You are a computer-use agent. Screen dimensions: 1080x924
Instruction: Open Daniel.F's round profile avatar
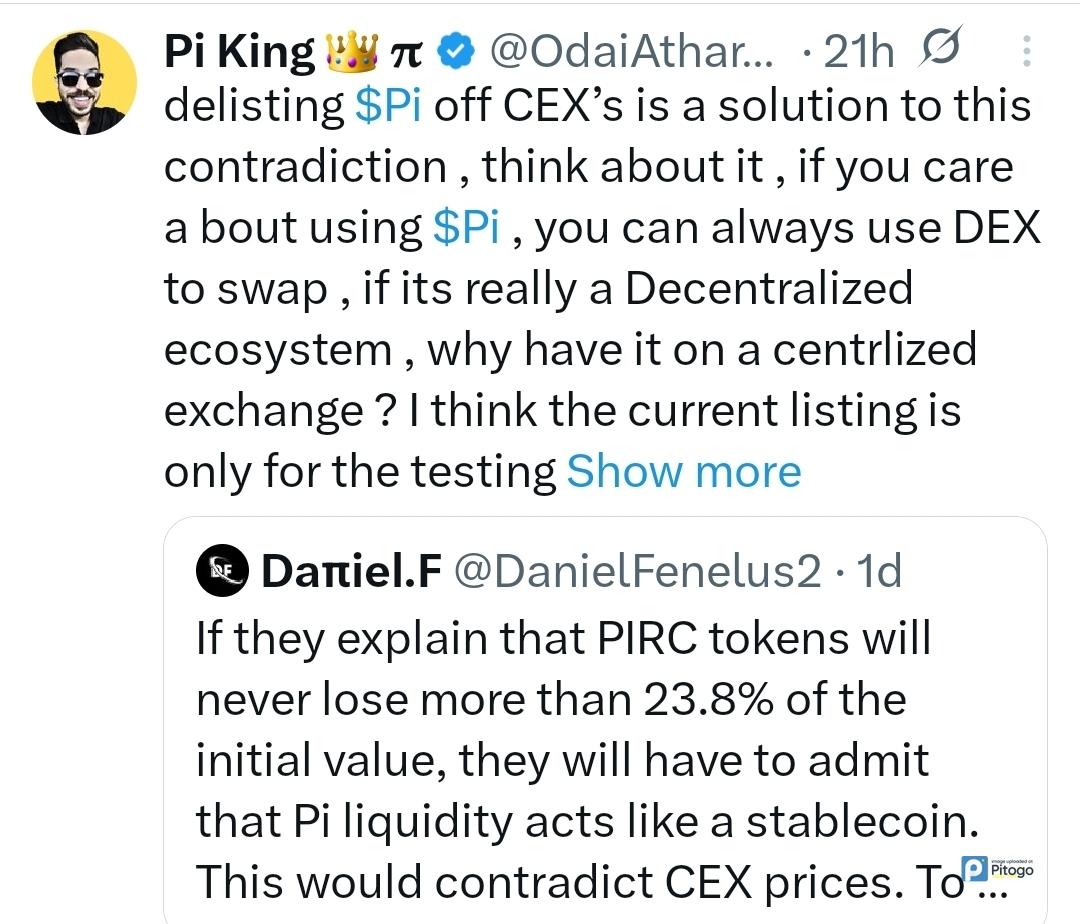point(221,572)
